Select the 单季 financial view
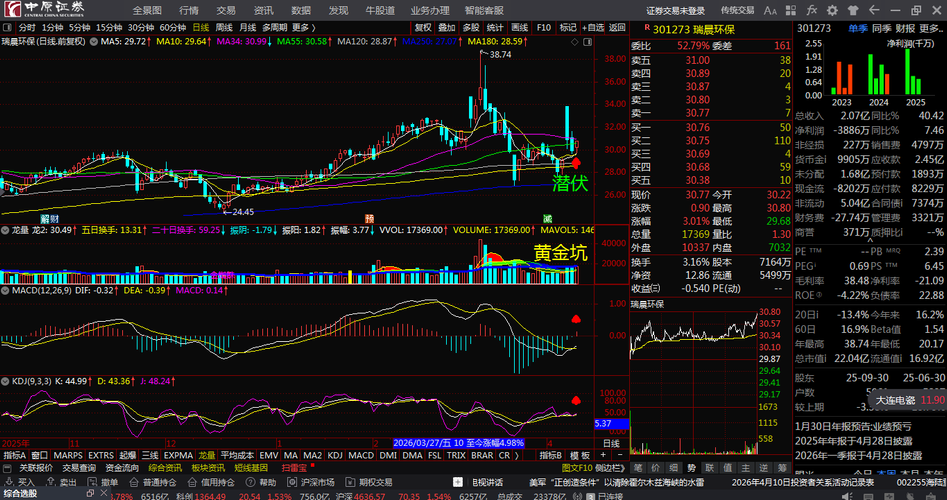Viewport: 947px width, 500px height. pyautogui.click(x=858, y=28)
